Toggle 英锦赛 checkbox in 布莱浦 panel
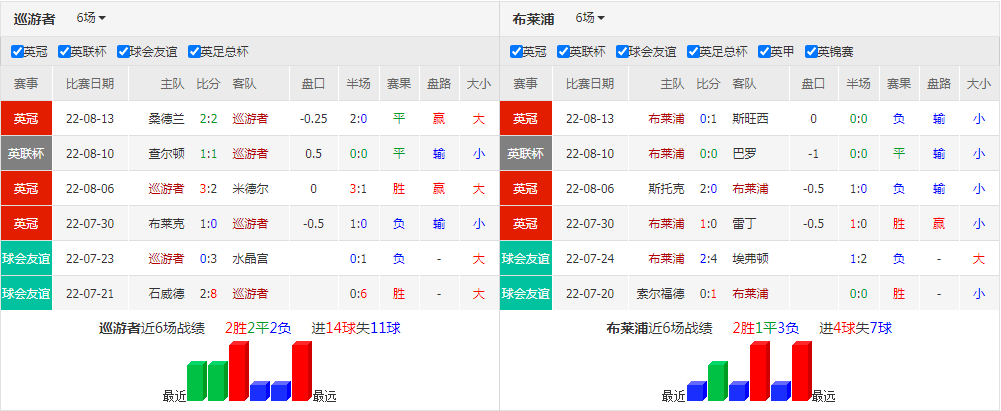 pyautogui.click(x=811, y=52)
